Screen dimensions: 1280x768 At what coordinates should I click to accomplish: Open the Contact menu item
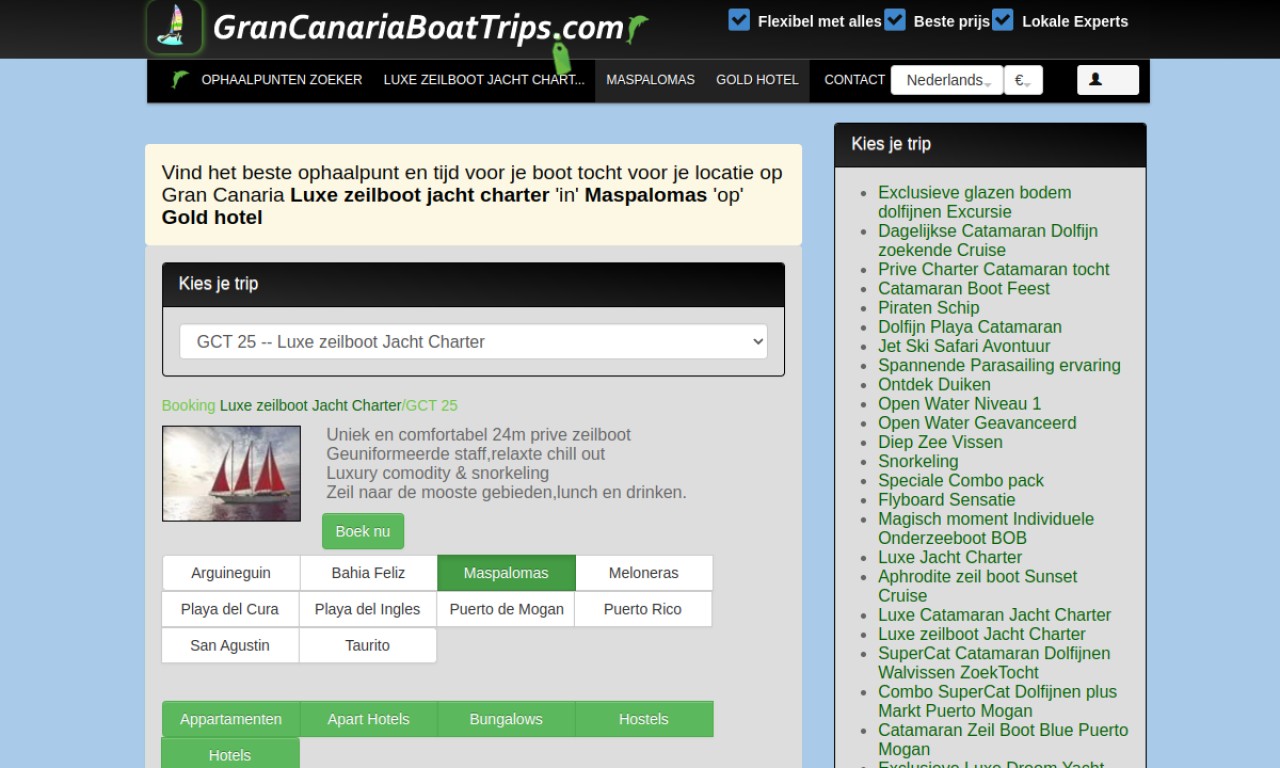click(854, 80)
